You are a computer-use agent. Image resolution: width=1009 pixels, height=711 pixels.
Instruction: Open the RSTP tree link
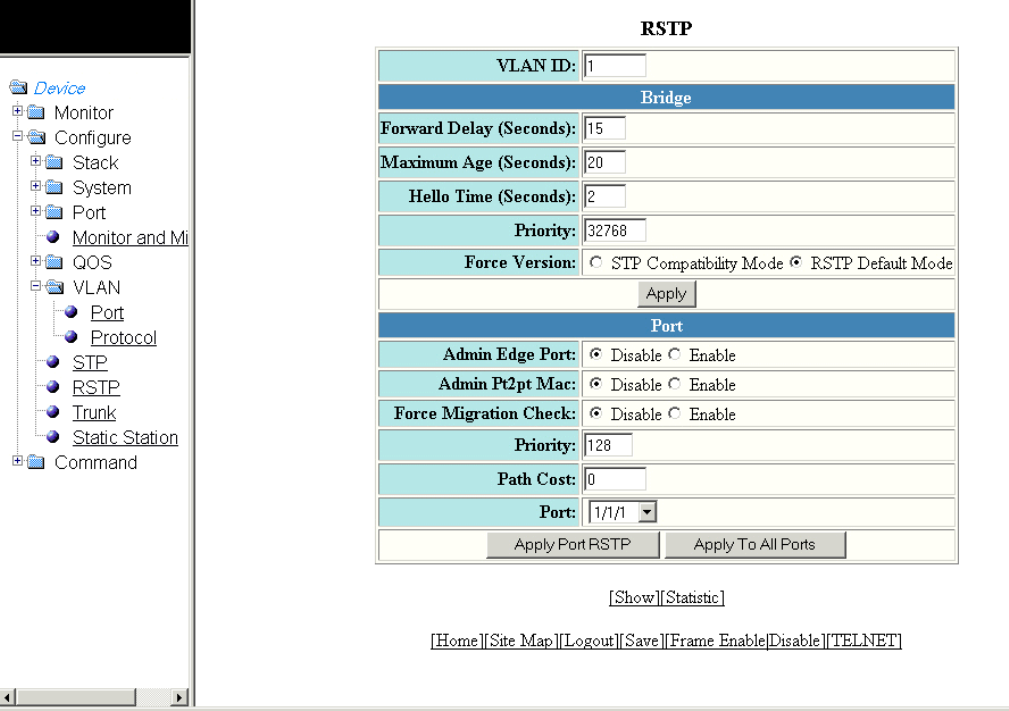click(x=96, y=387)
